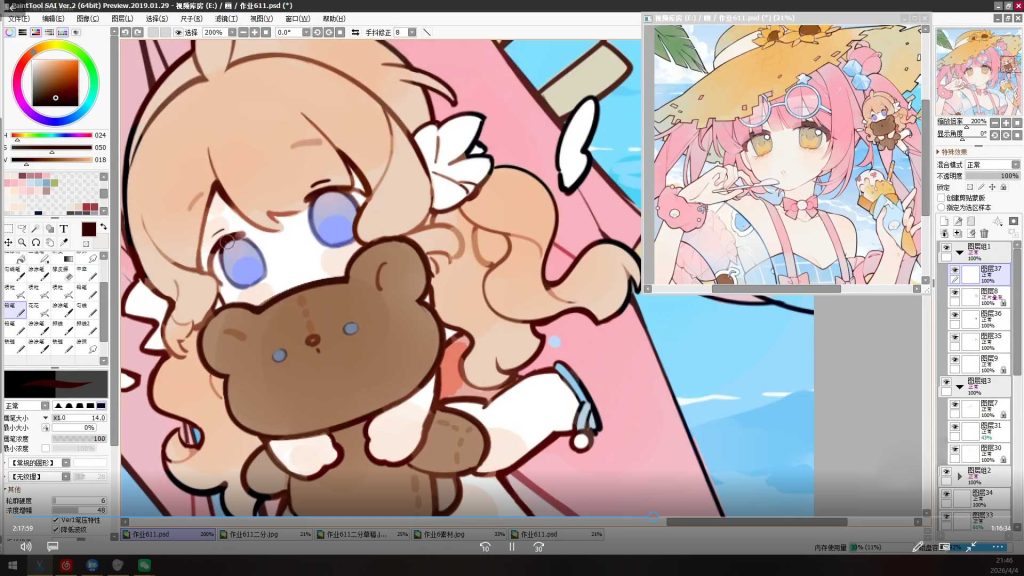Select the Eyedropper tool
The width and height of the screenshot is (1024, 576).
[63, 242]
